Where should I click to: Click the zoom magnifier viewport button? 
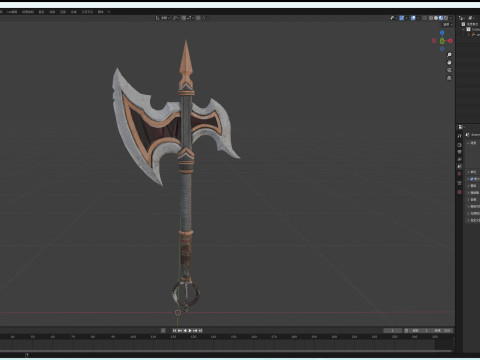[449, 55]
